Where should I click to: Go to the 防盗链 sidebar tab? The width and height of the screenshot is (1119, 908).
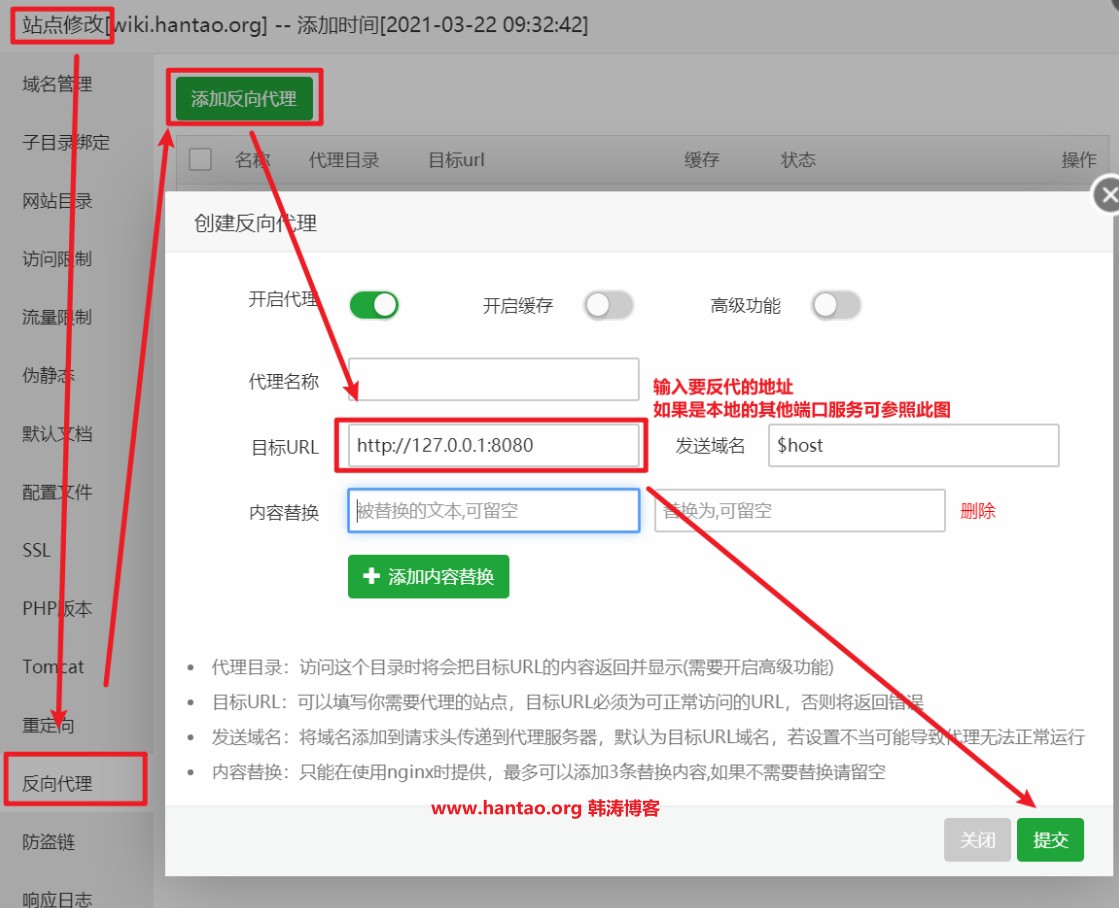coord(49,842)
